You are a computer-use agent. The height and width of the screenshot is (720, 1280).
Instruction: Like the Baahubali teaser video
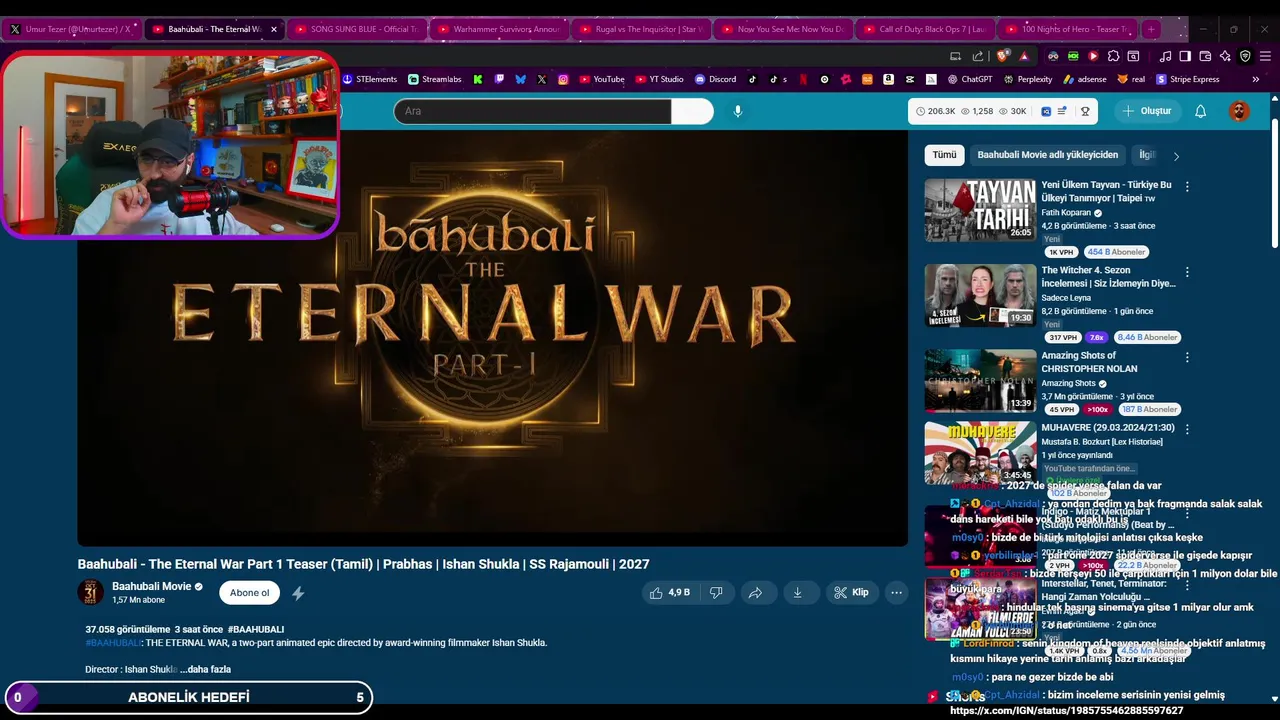pyautogui.click(x=669, y=592)
